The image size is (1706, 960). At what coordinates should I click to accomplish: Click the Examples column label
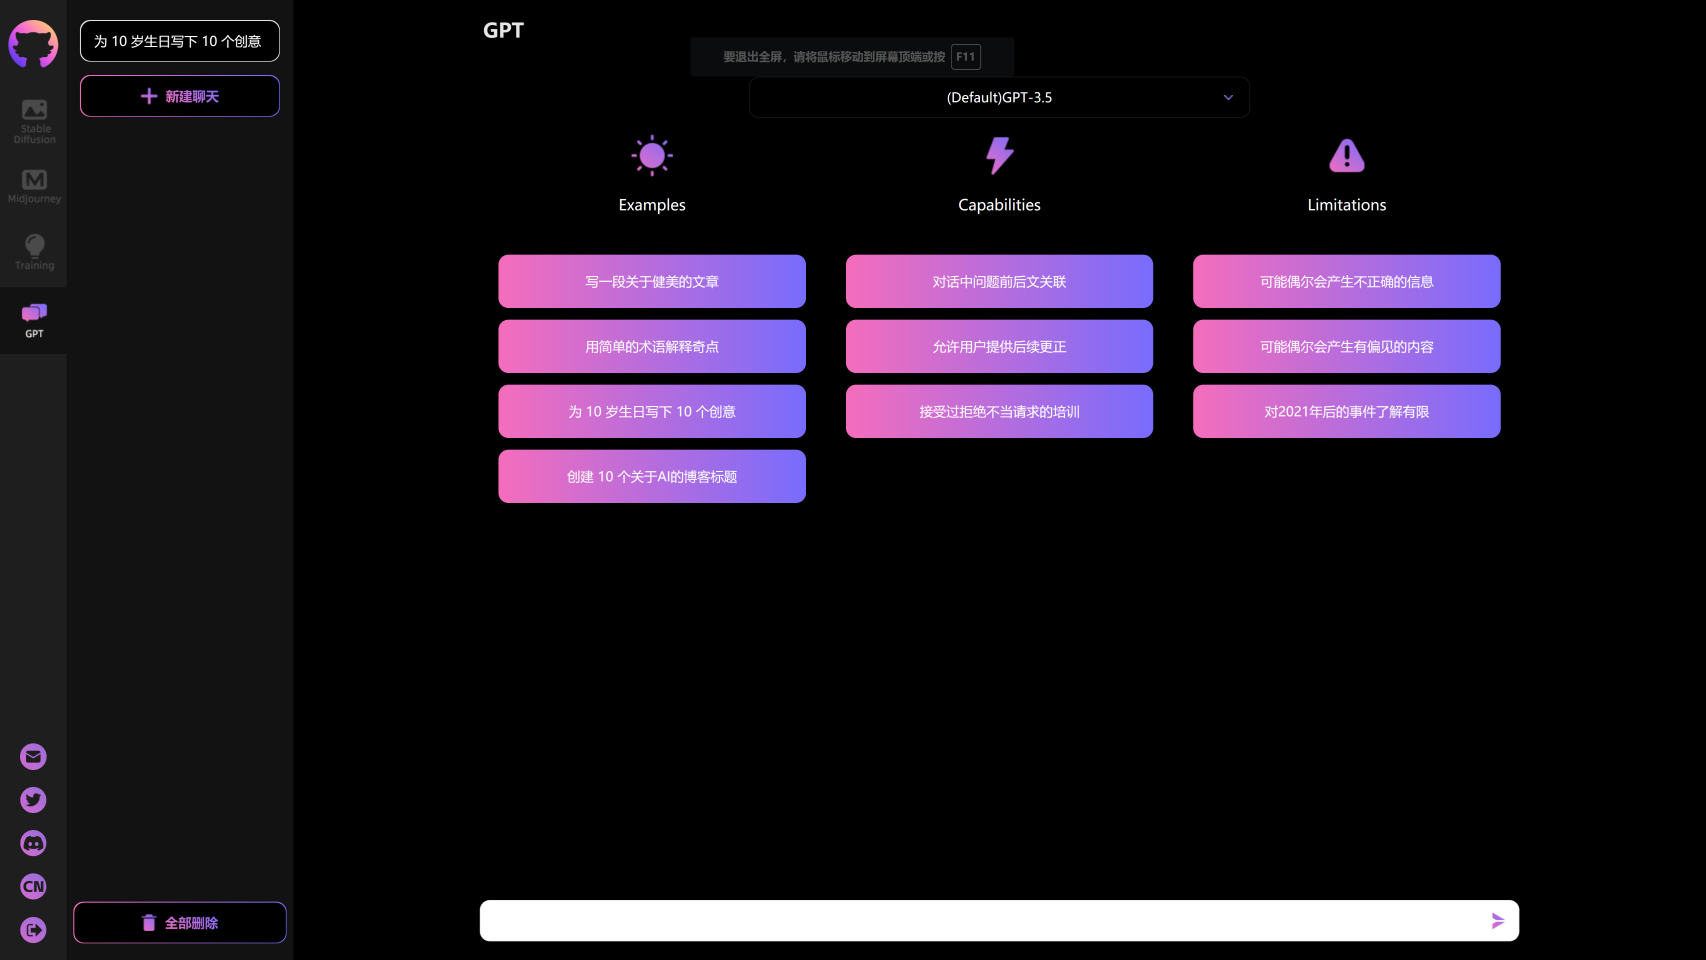click(652, 205)
